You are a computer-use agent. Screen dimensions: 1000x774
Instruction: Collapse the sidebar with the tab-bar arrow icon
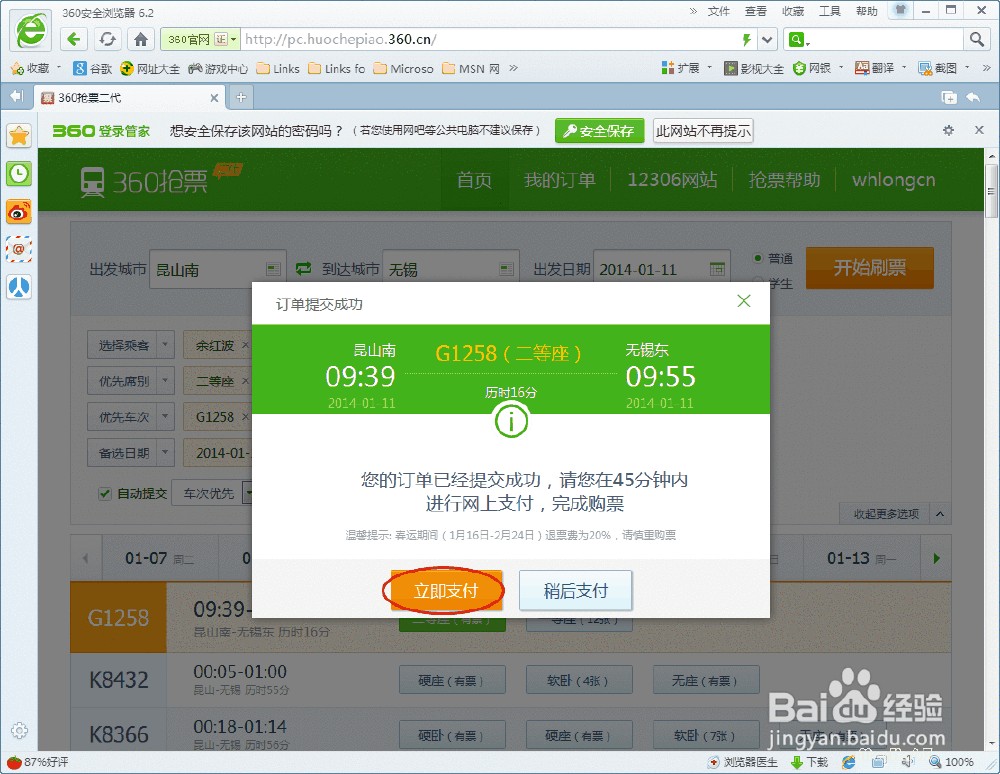click(x=17, y=97)
